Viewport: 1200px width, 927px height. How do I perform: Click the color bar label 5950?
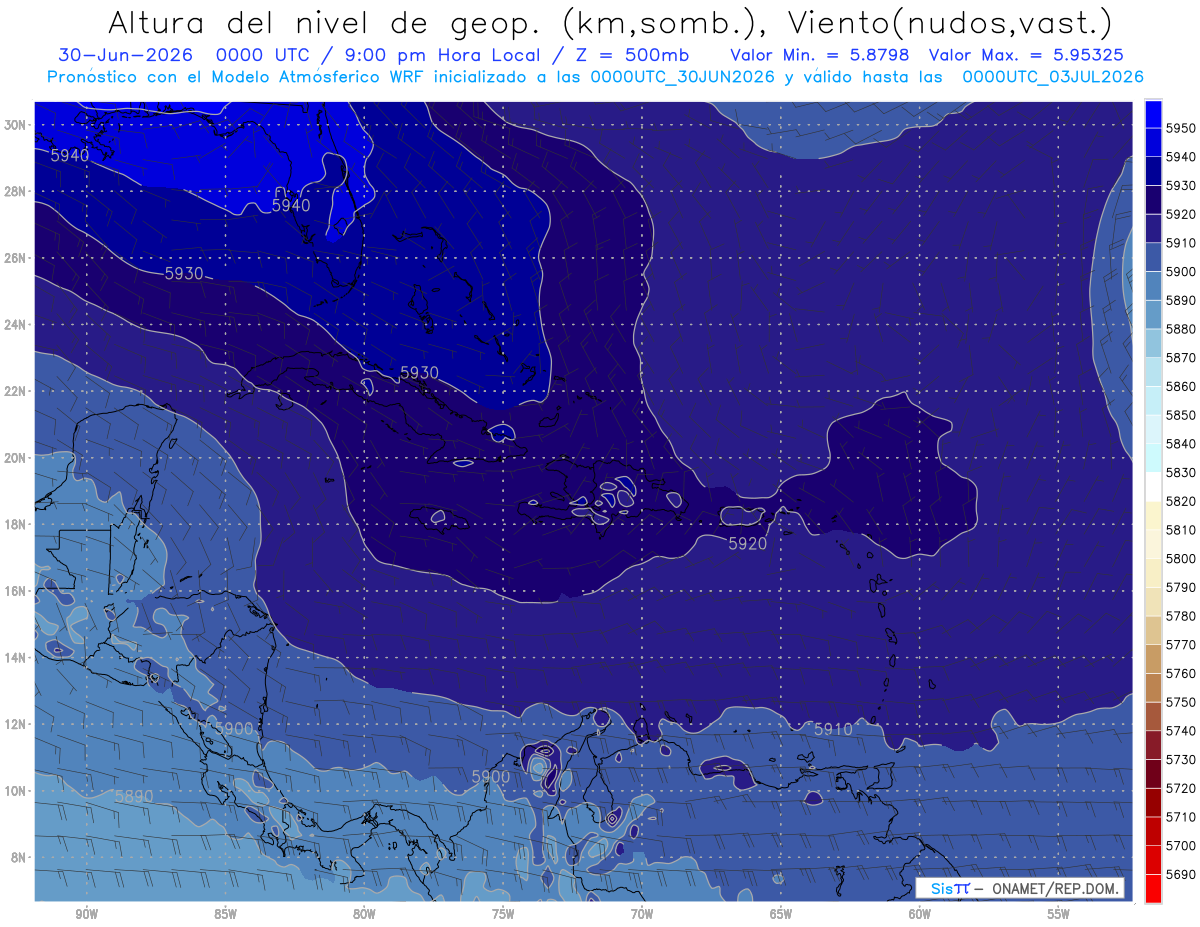1181,128
